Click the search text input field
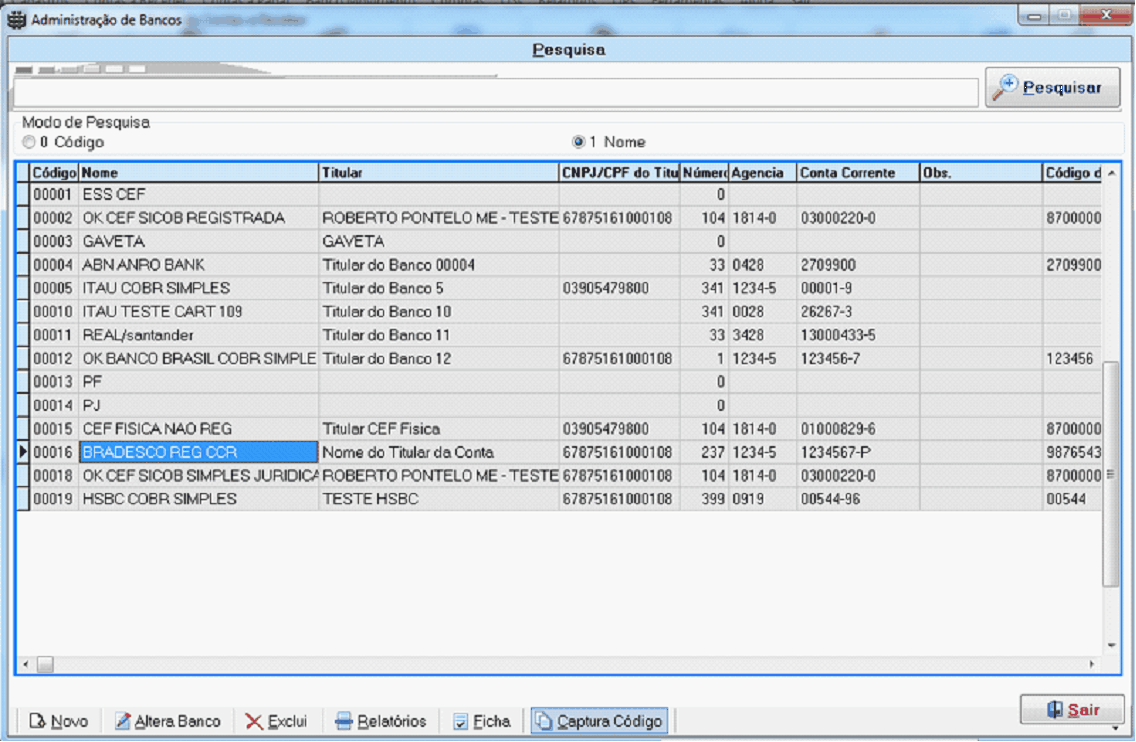 tap(495, 92)
